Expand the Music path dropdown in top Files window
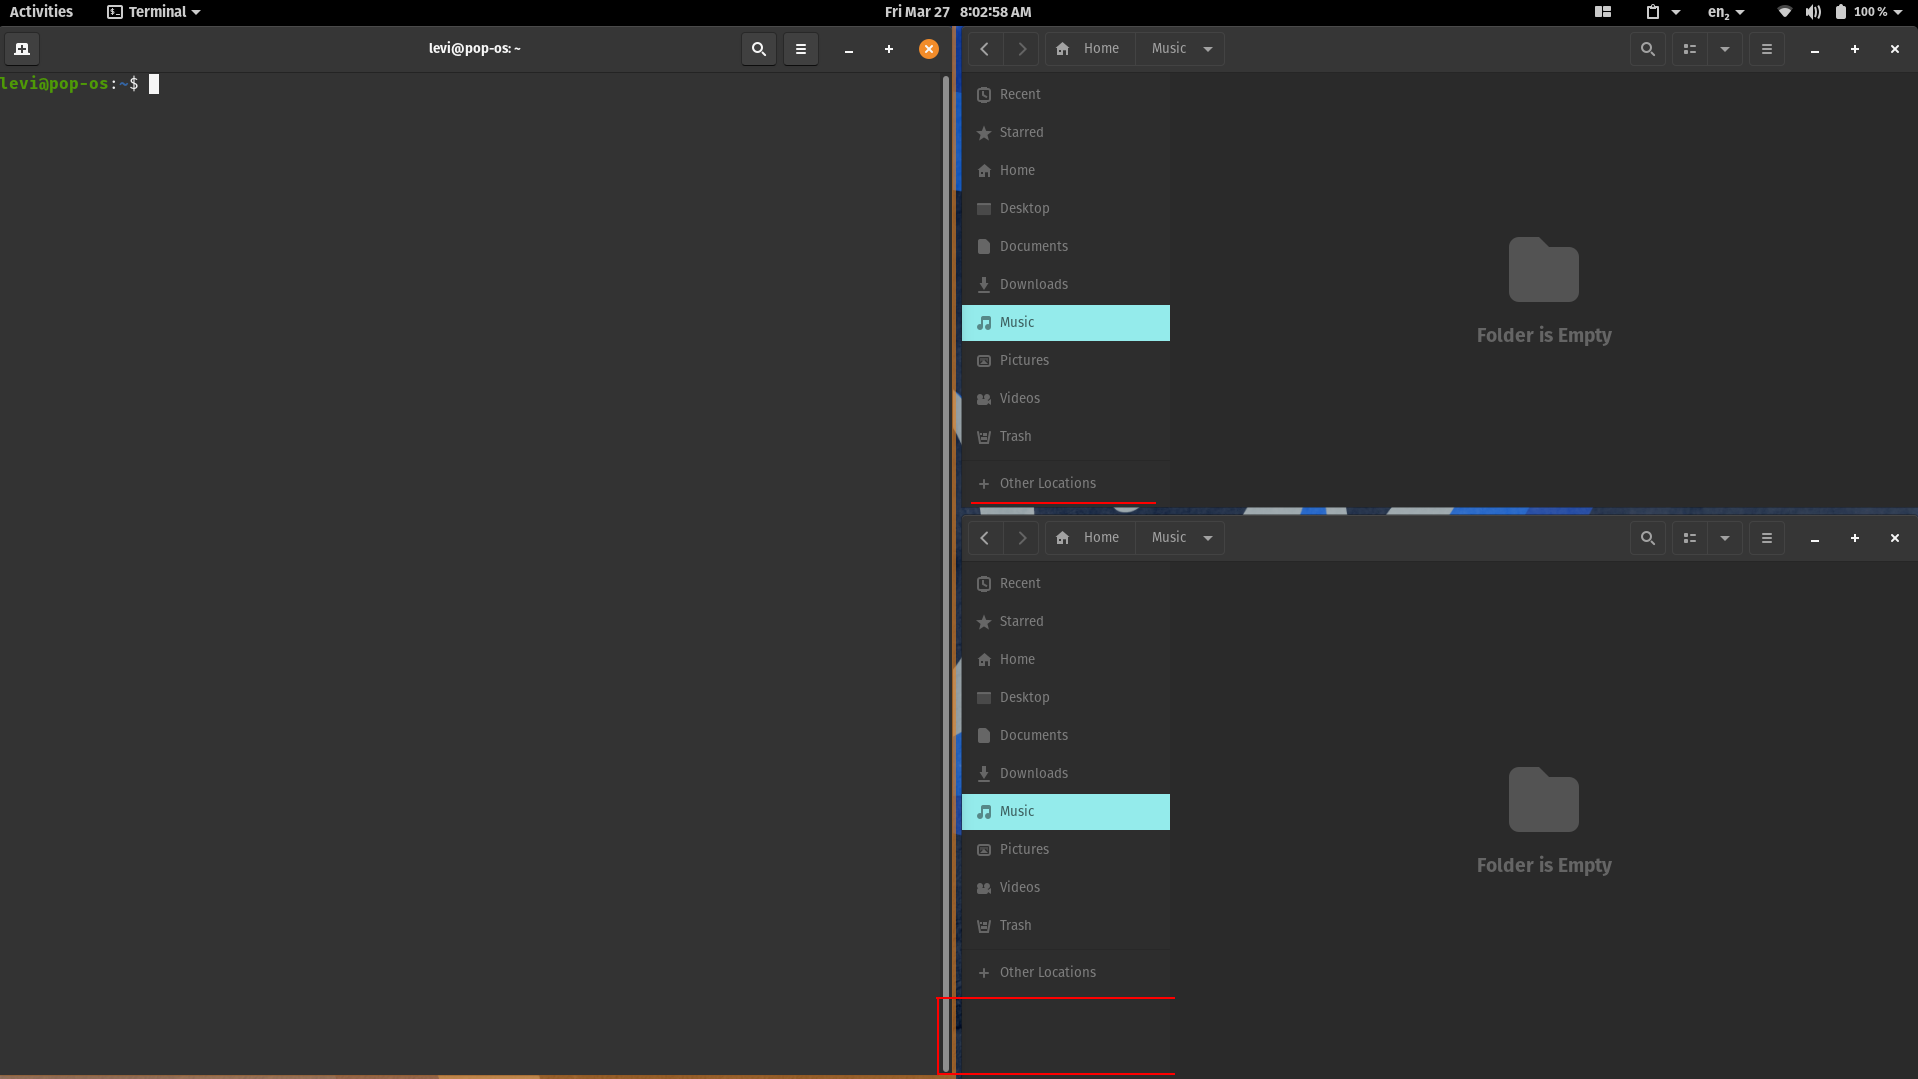The image size is (1918, 1079). click(1208, 49)
